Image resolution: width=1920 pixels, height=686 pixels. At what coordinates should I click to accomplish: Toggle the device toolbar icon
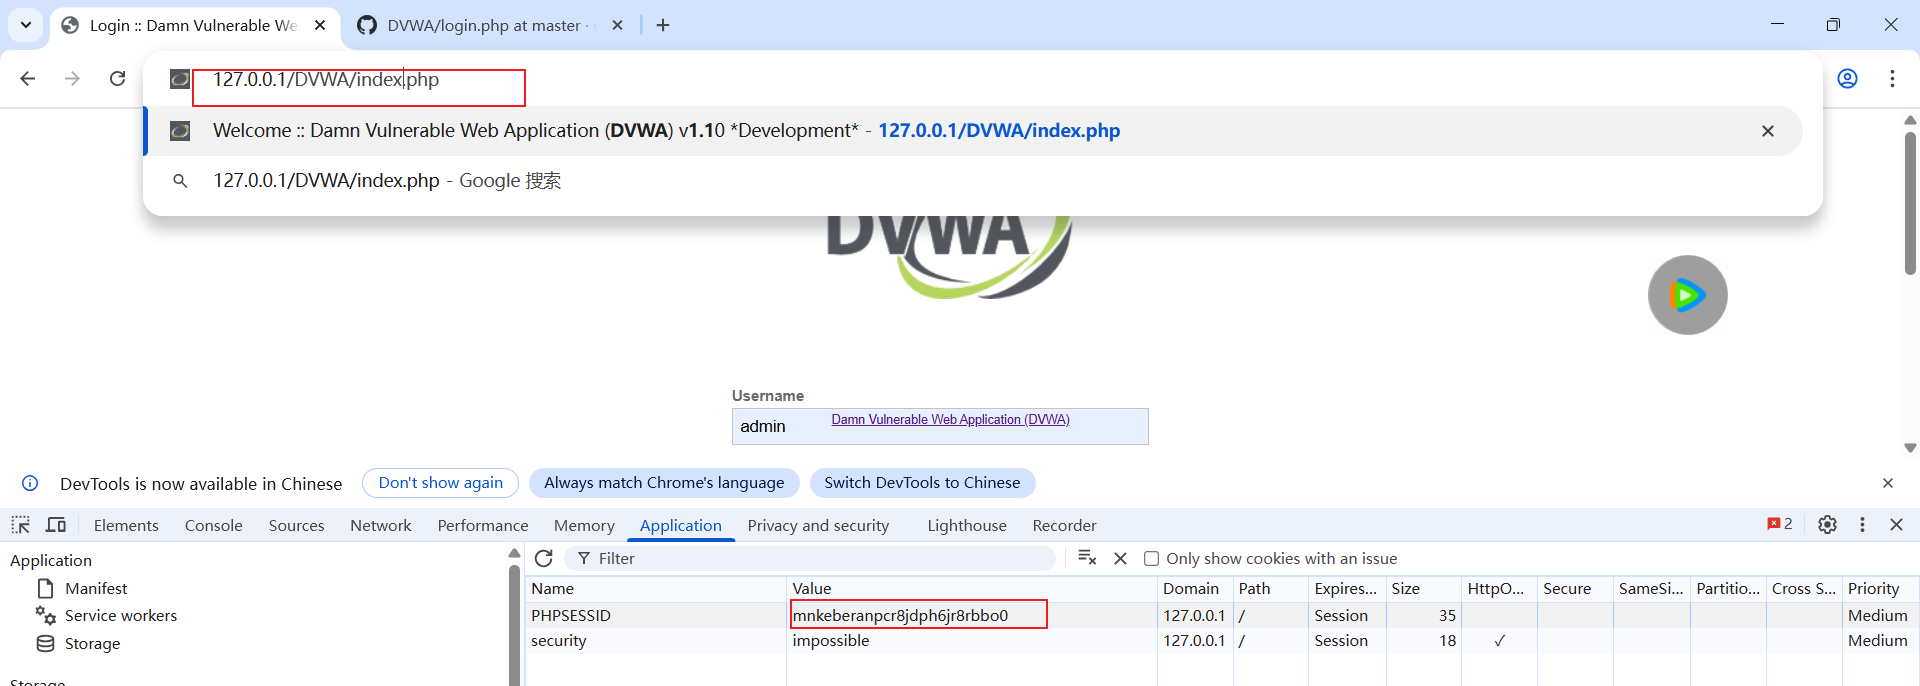tap(56, 525)
